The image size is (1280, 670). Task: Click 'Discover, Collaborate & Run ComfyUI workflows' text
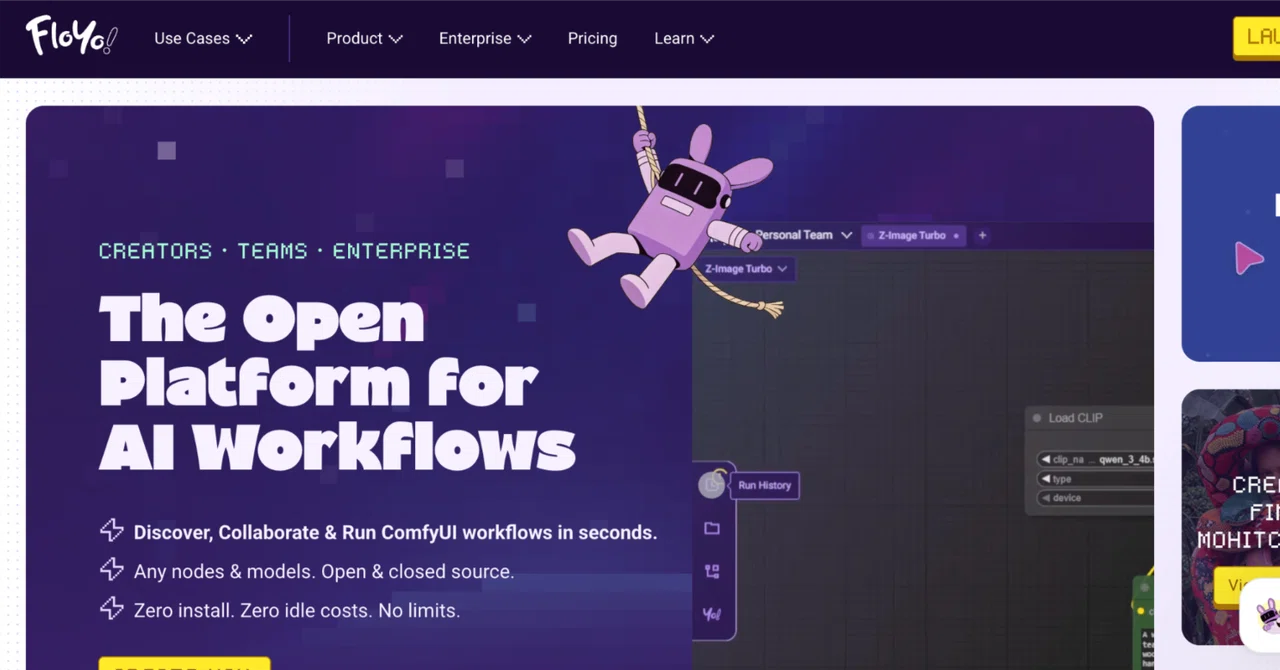[395, 533]
